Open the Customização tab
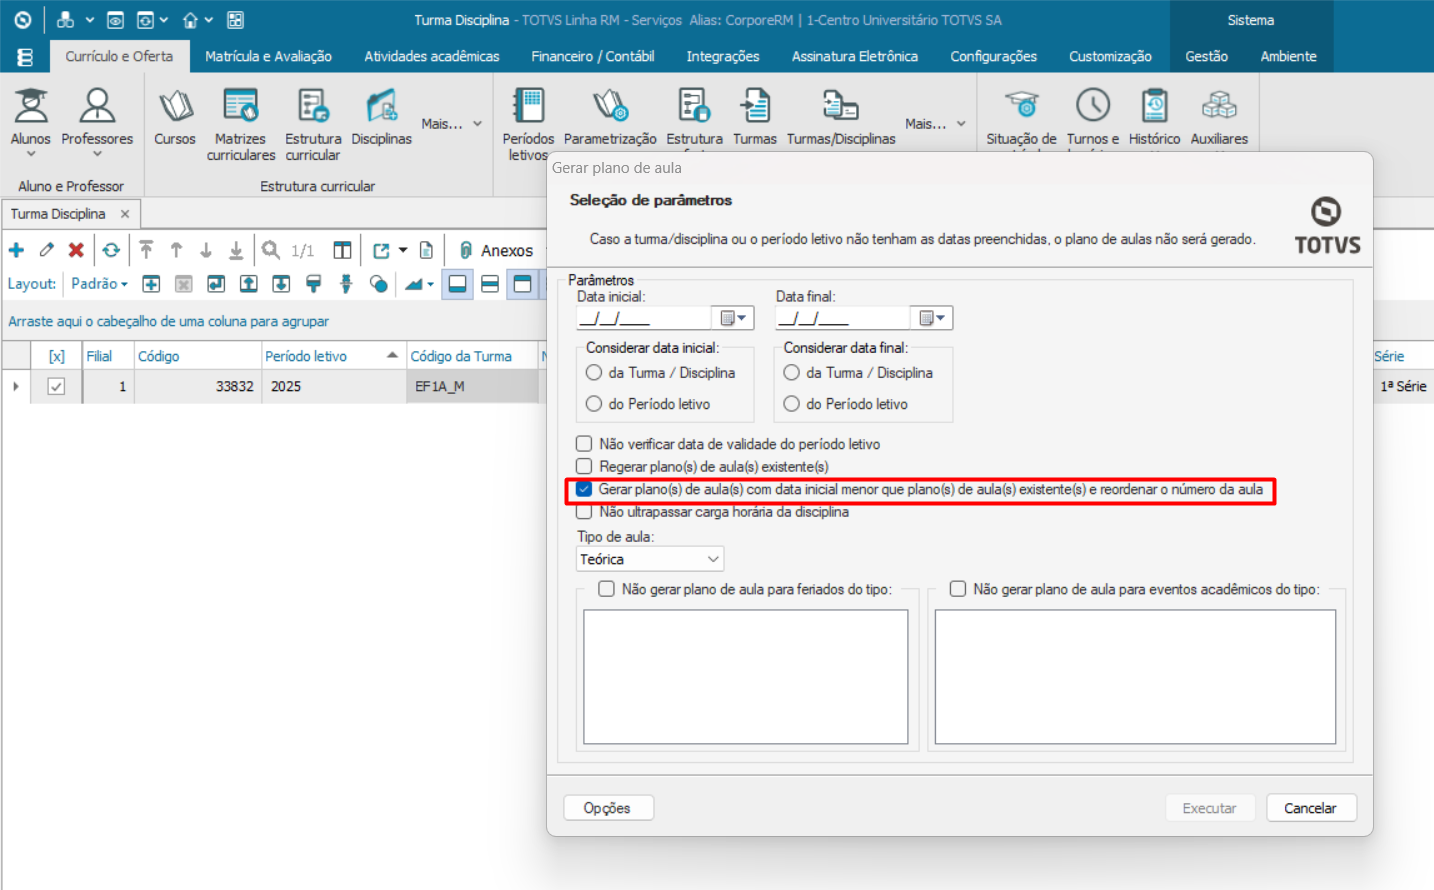This screenshot has height=890, width=1434. tap(1110, 57)
